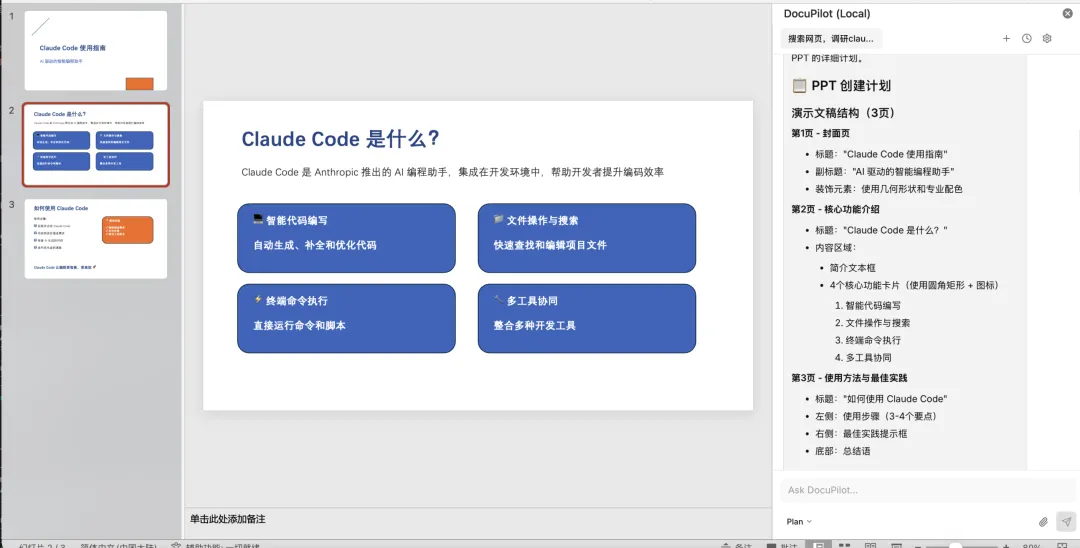Click bullet '4个核心功能卡片' line
Image resolution: width=1080 pixels, height=548 pixels.
coord(914,285)
